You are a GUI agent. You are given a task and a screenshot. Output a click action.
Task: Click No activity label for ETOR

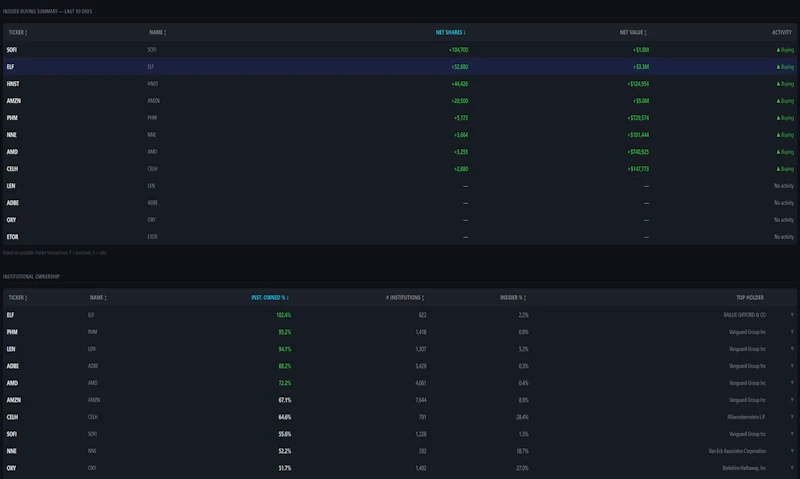(784, 237)
